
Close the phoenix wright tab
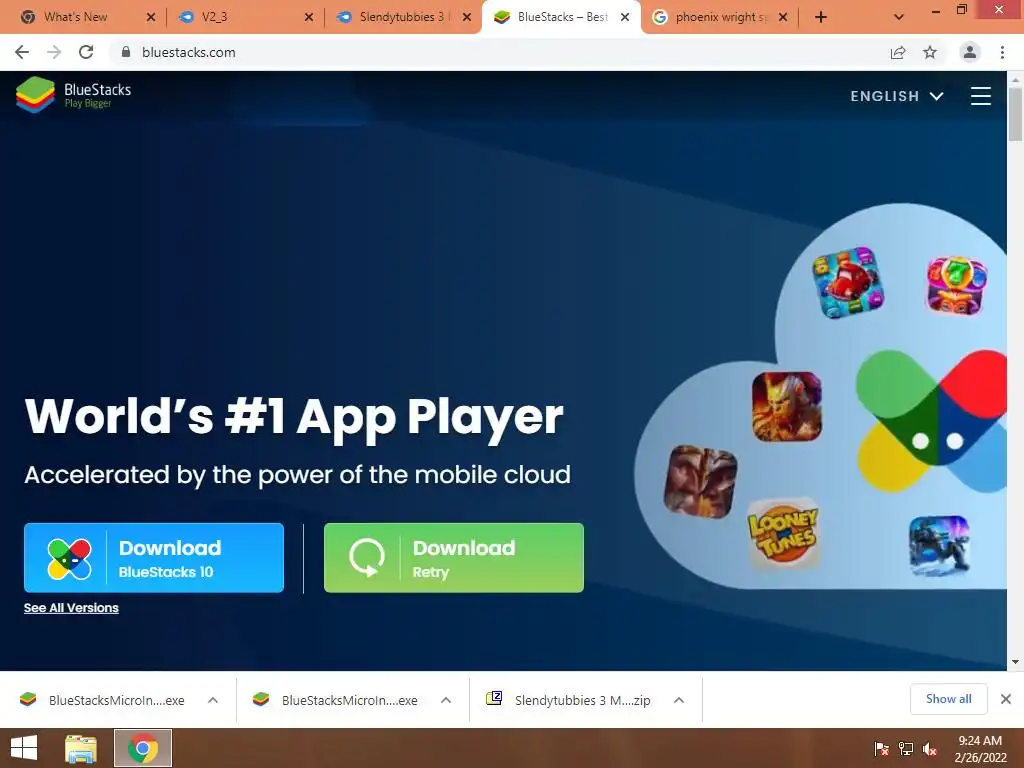coord(783,17)
